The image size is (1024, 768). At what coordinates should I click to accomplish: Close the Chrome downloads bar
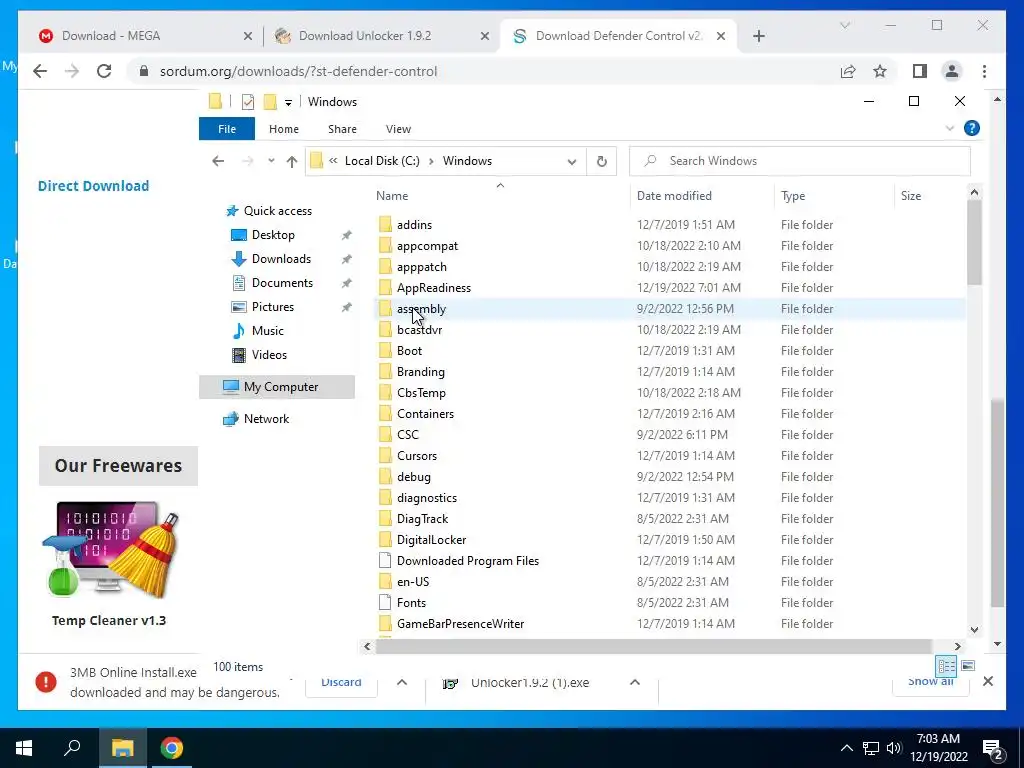click(x=987, y=682)
